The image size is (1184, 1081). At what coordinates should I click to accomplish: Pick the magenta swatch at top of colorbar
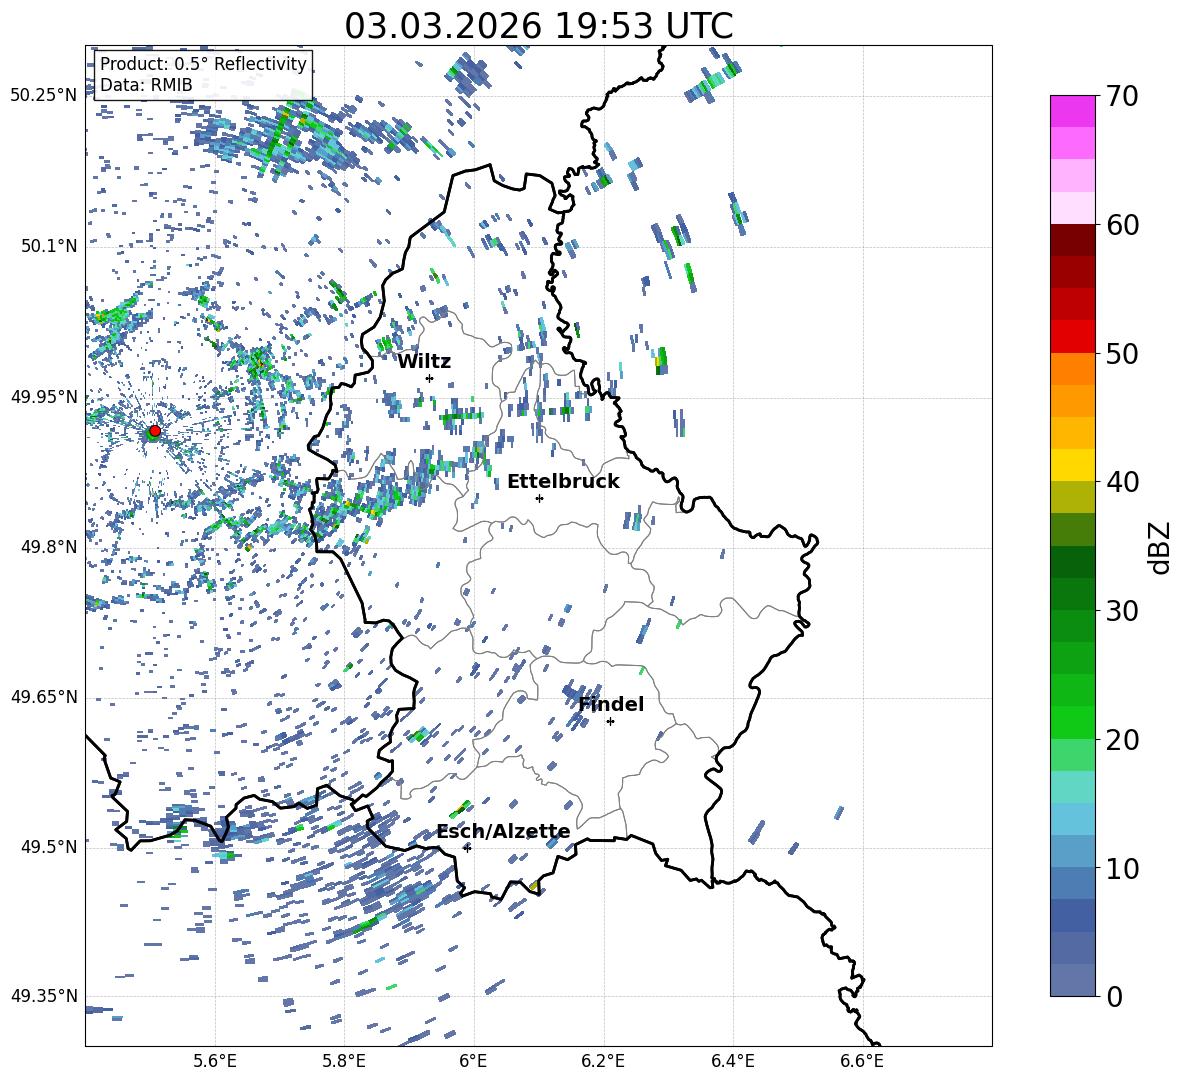tap(1073, 111)
